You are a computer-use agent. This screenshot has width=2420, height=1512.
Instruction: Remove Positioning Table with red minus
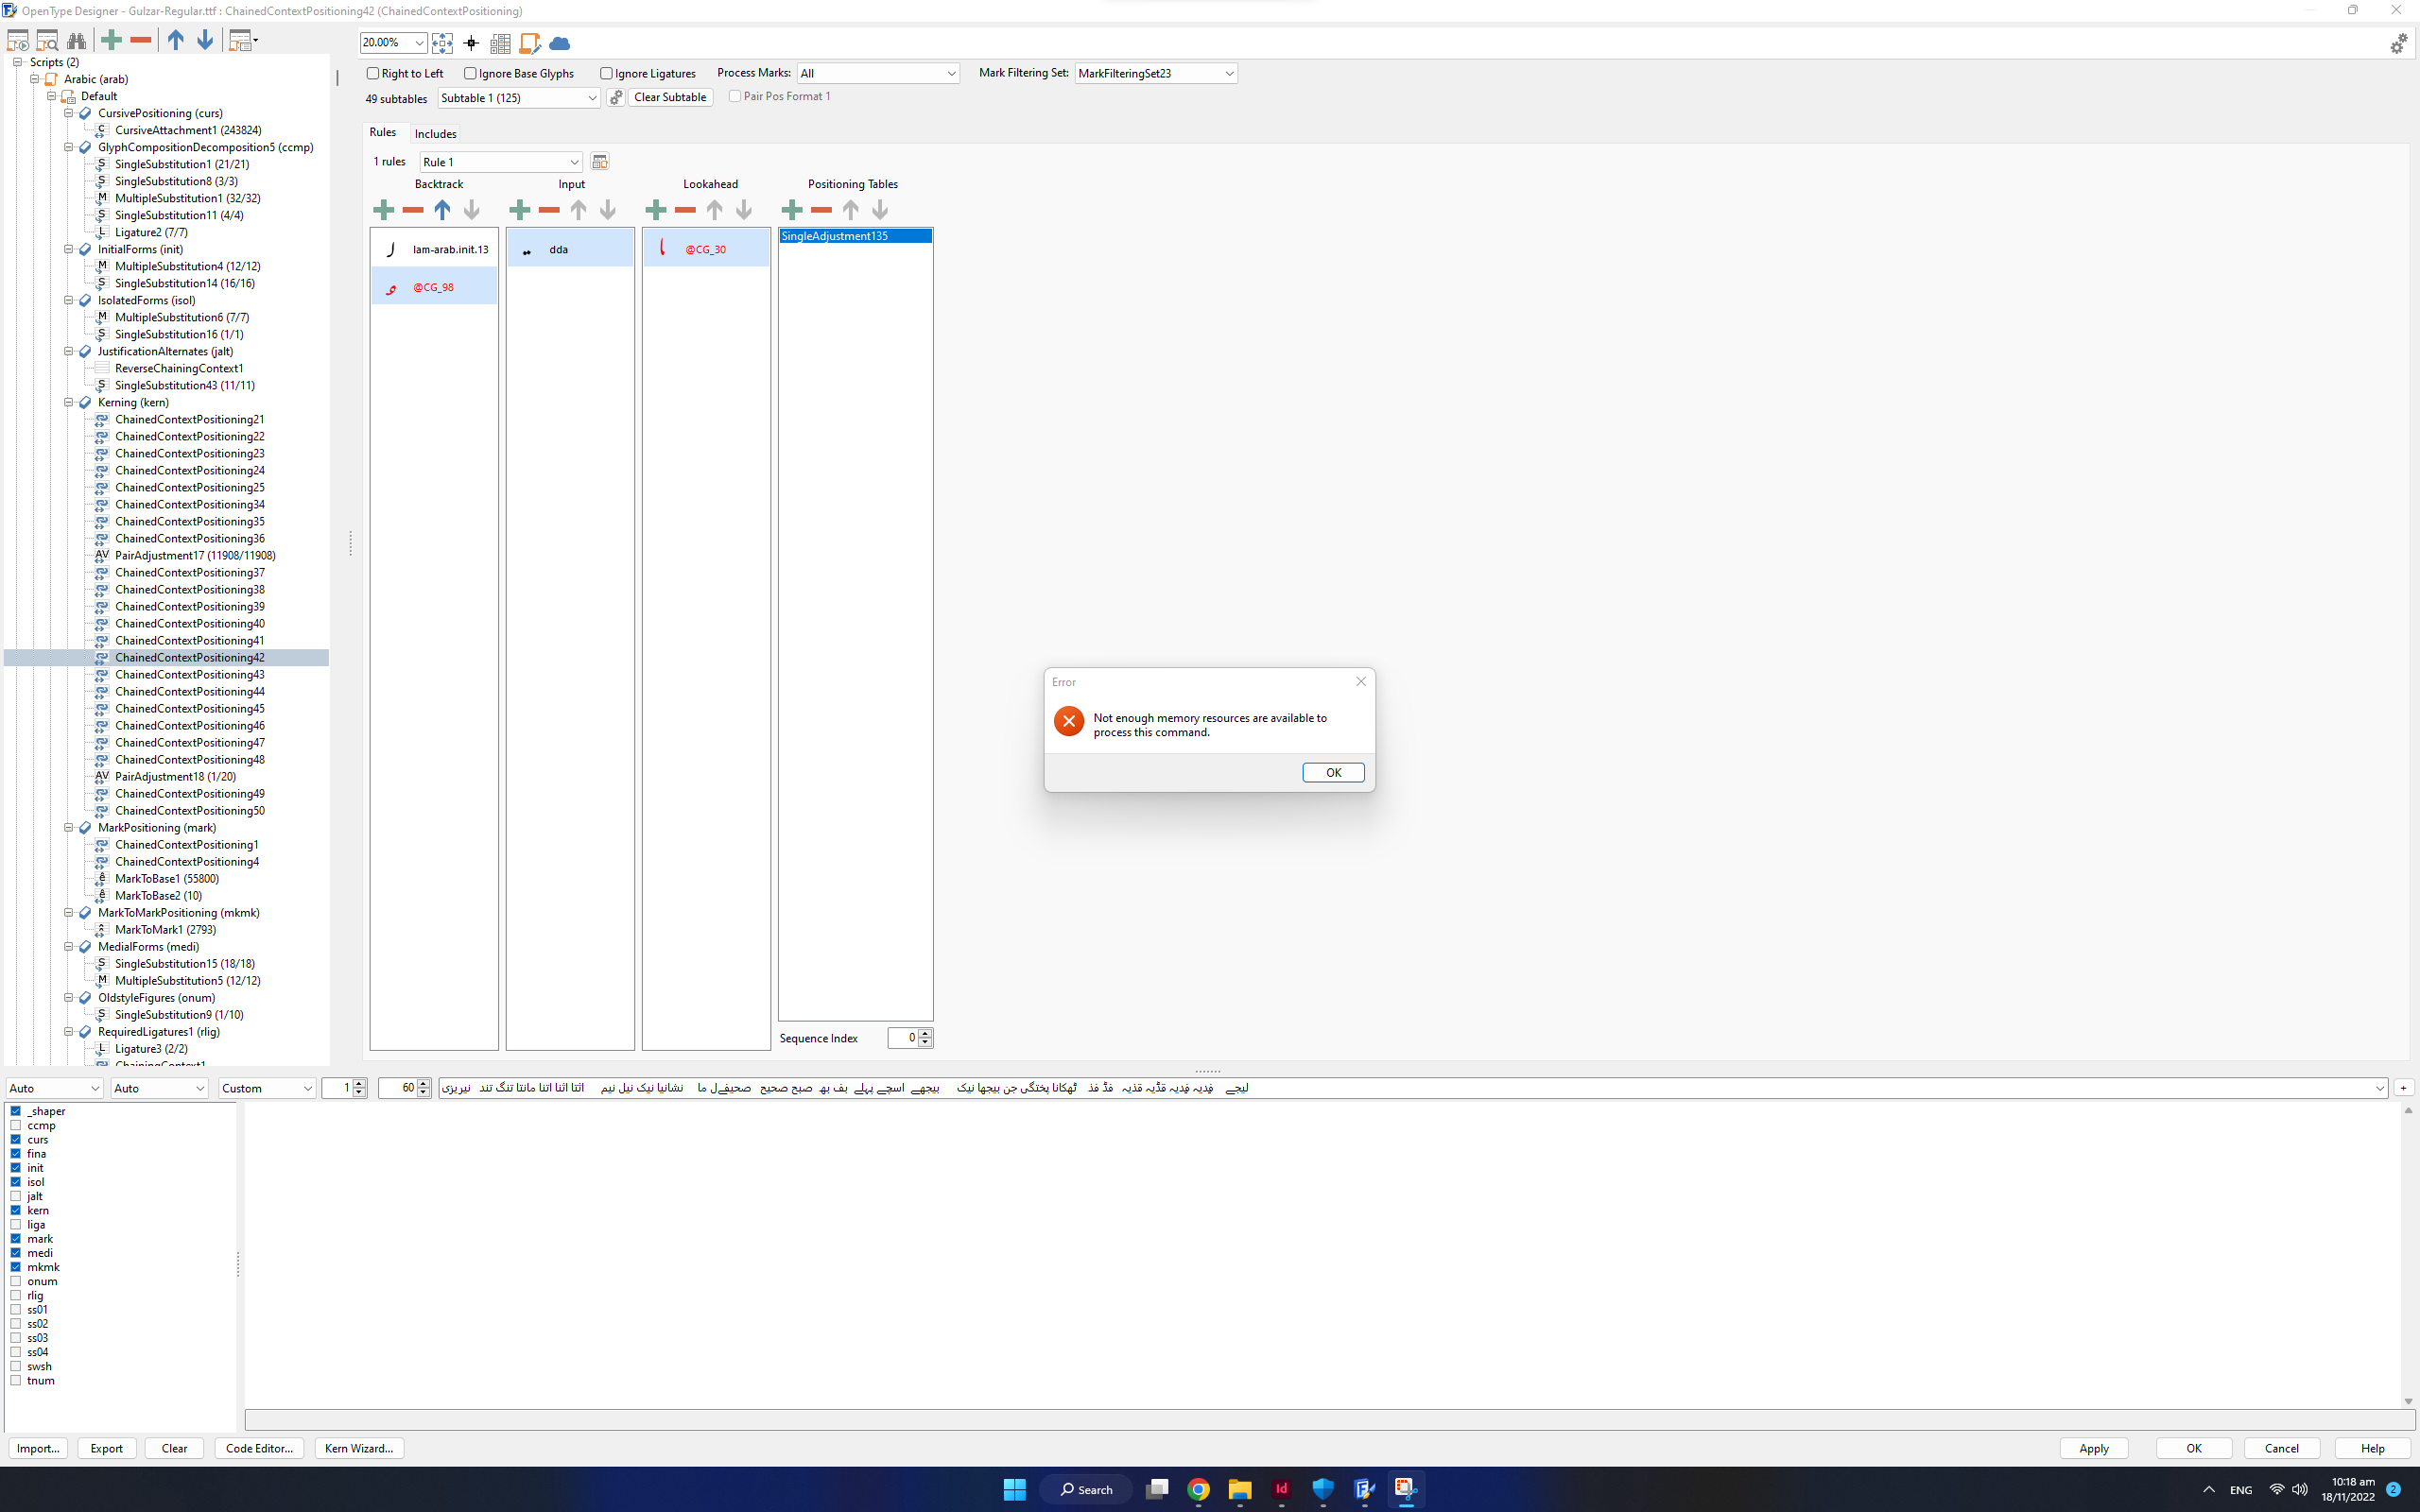821,210
